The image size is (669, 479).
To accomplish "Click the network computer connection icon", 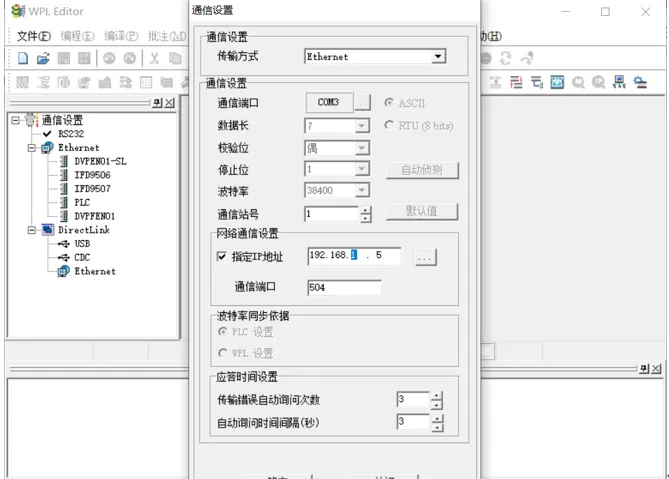I will (619, 82).
